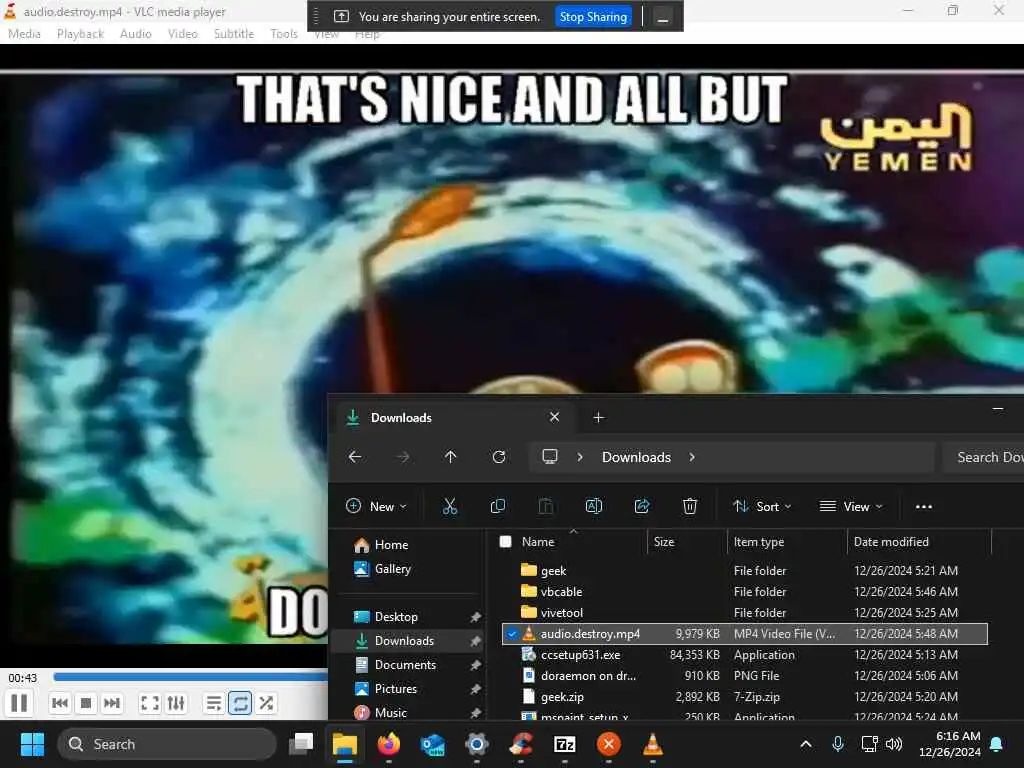Open the Sort dropdown
This screenshot has width=1024, height=768.
click(x=761, y=507)
